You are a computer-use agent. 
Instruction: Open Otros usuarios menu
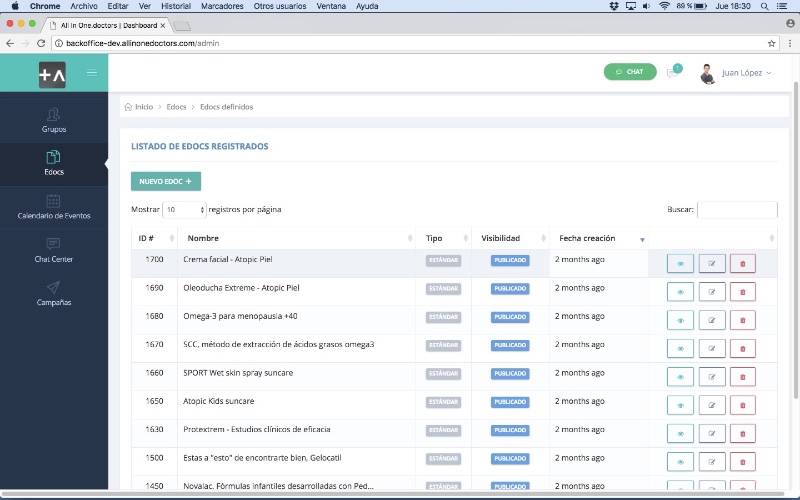click(x=280, y=6)
